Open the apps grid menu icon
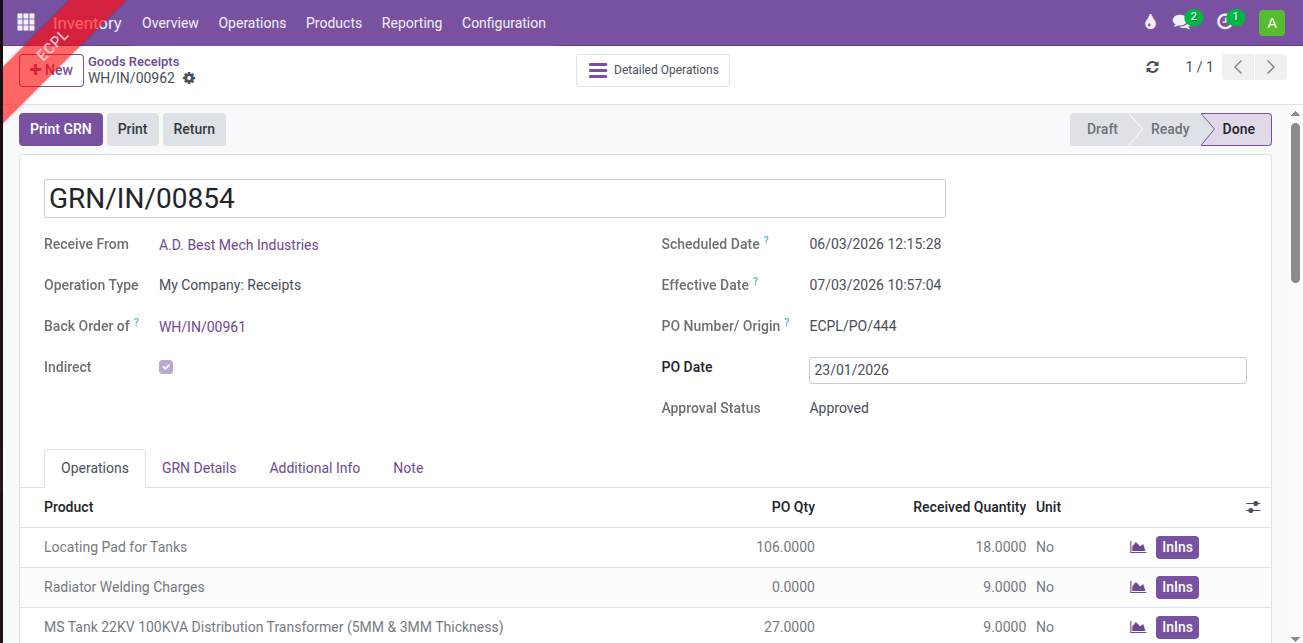Viewport: 1303px width, 643px height. click(26, 22)
